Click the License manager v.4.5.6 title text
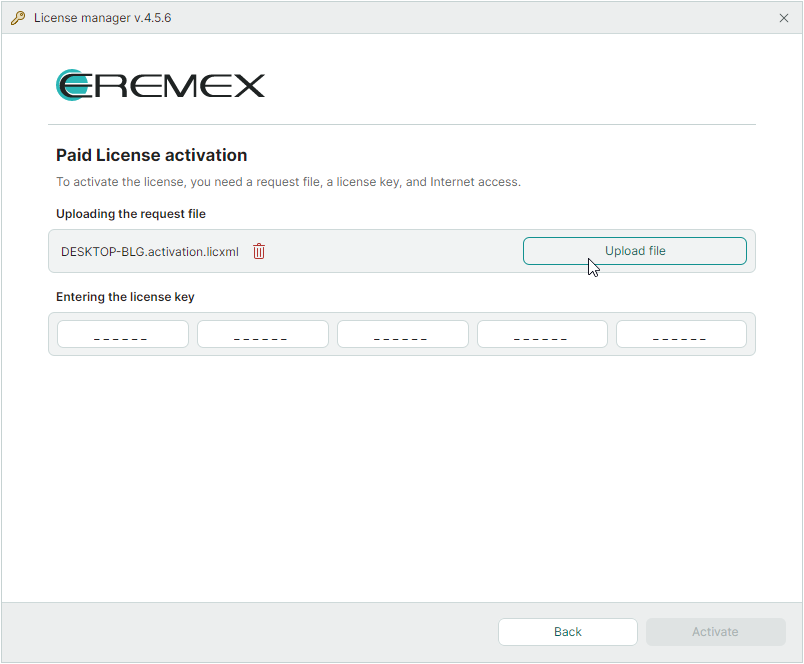The image size is (804, 664). pyautogui.click(x=103, y=18)
